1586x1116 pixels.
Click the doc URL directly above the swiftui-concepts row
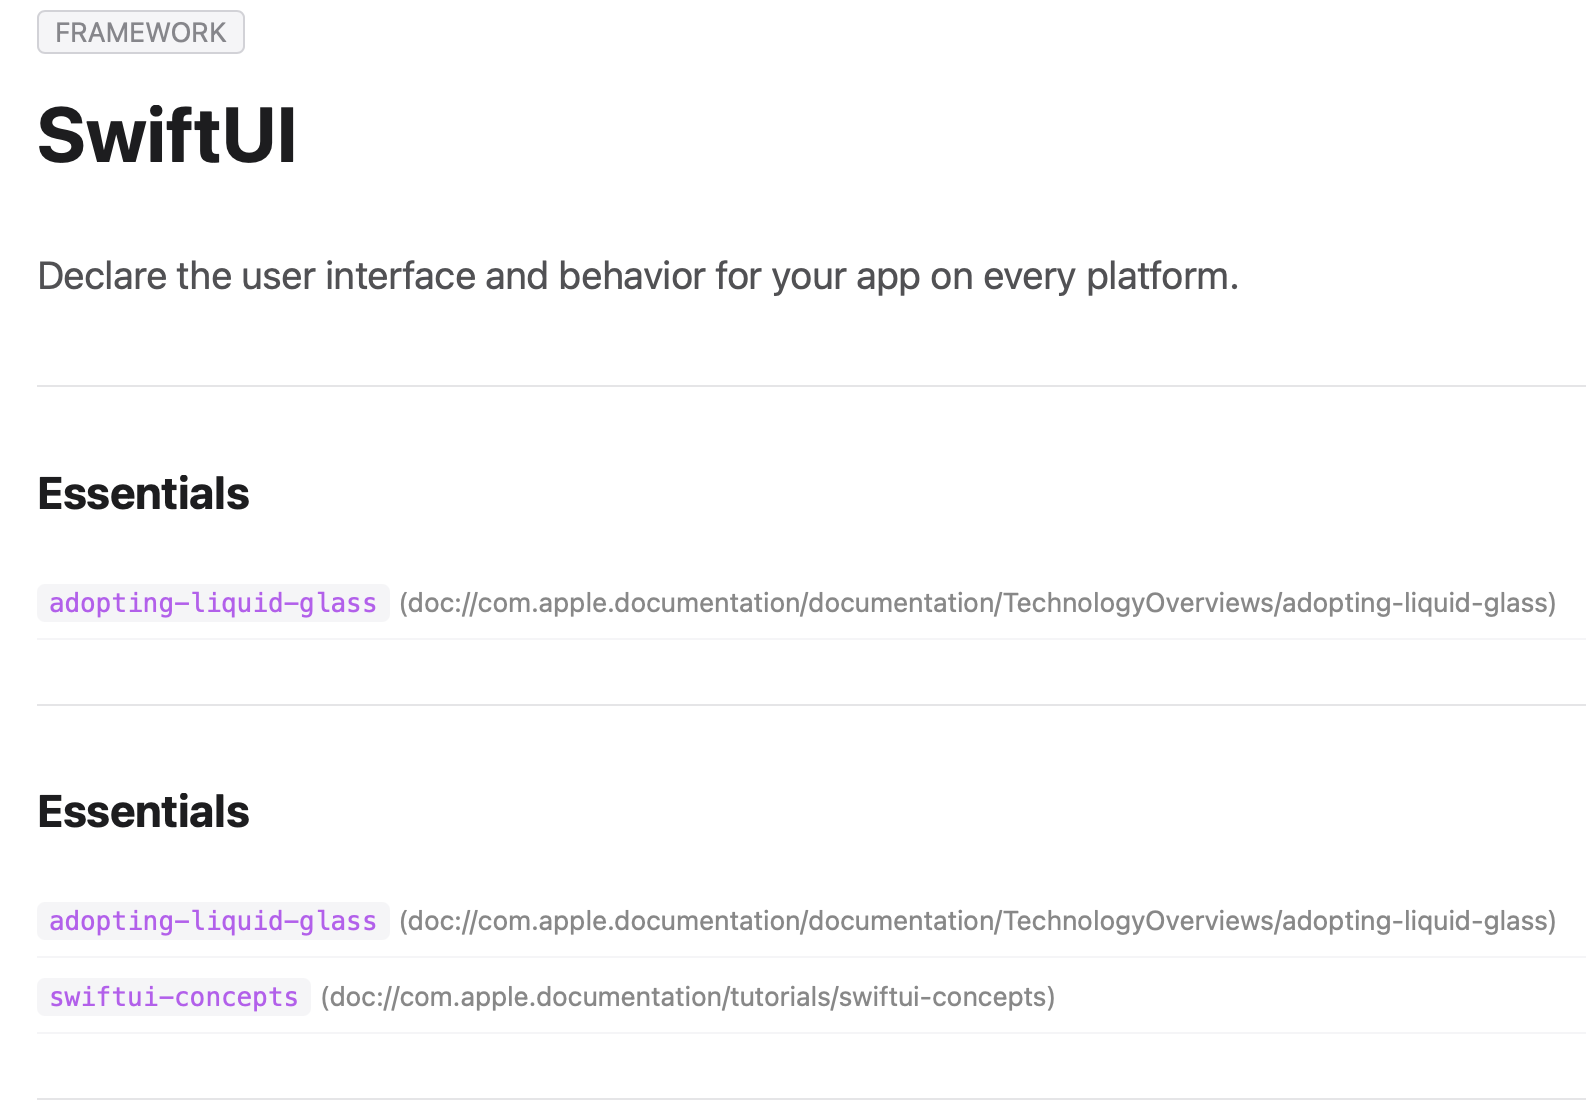coord(978,921)
